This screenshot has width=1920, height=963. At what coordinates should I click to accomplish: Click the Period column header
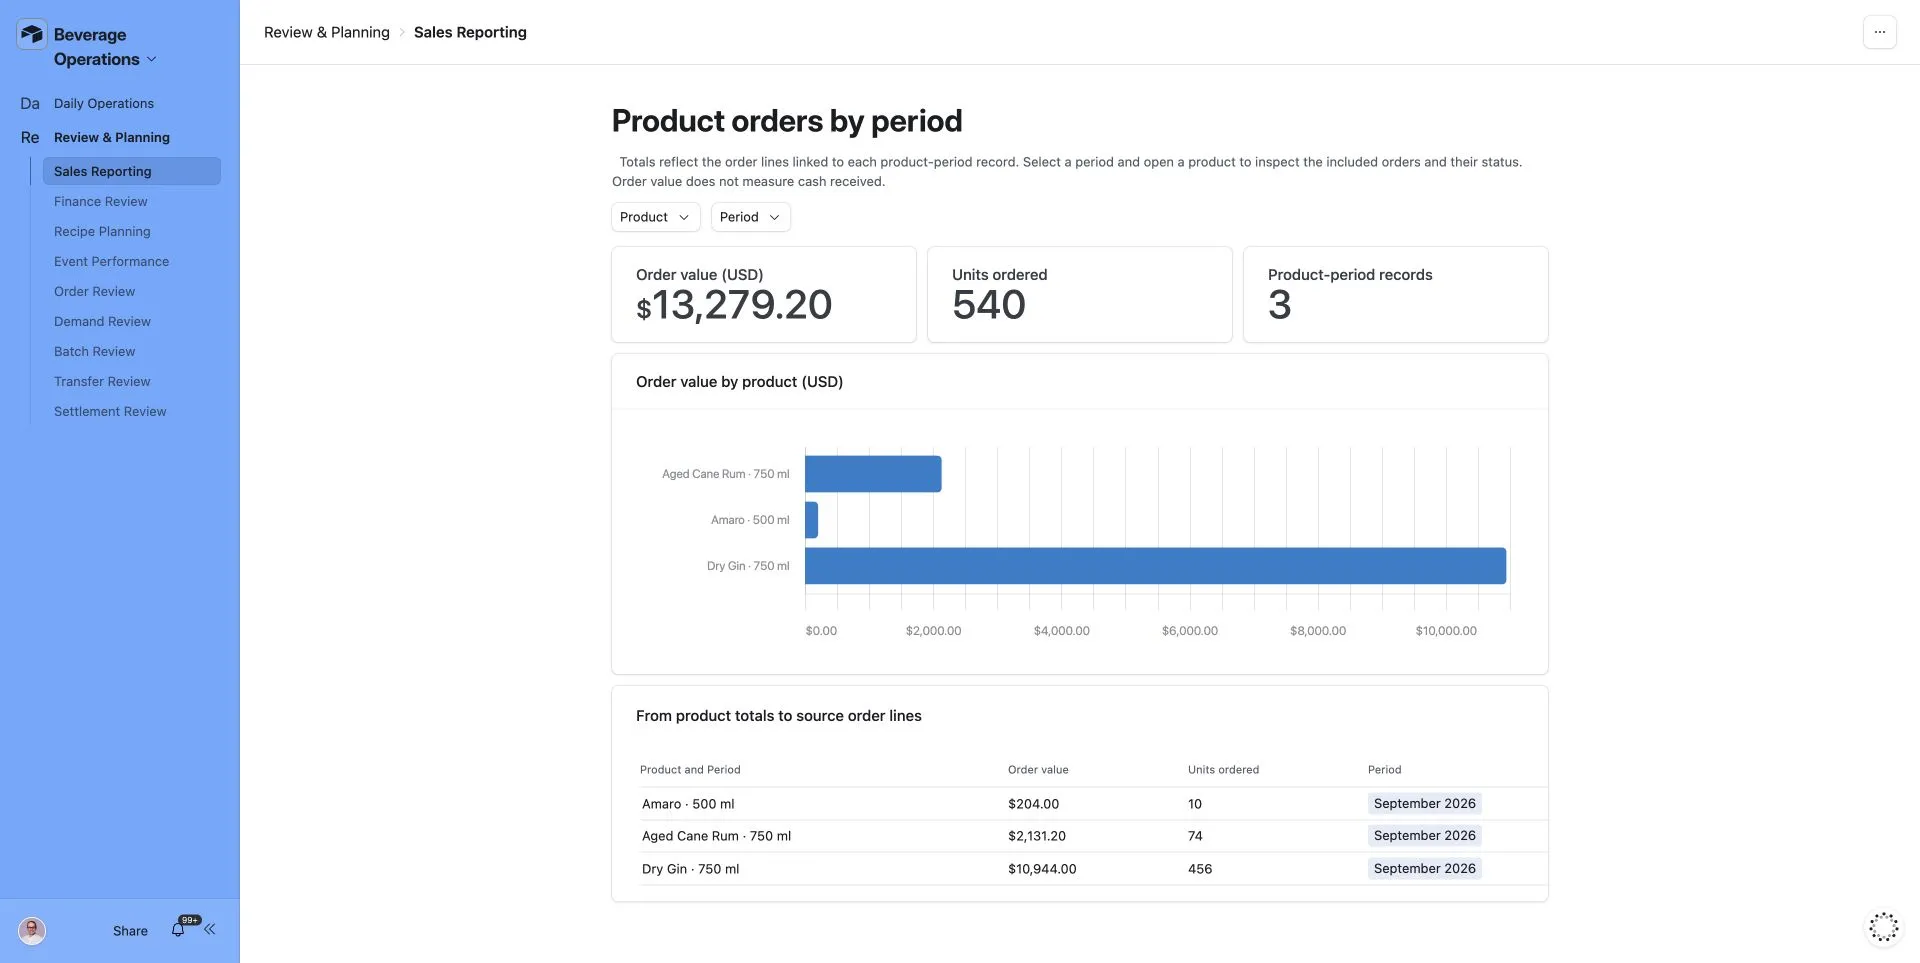point(1384,770)
